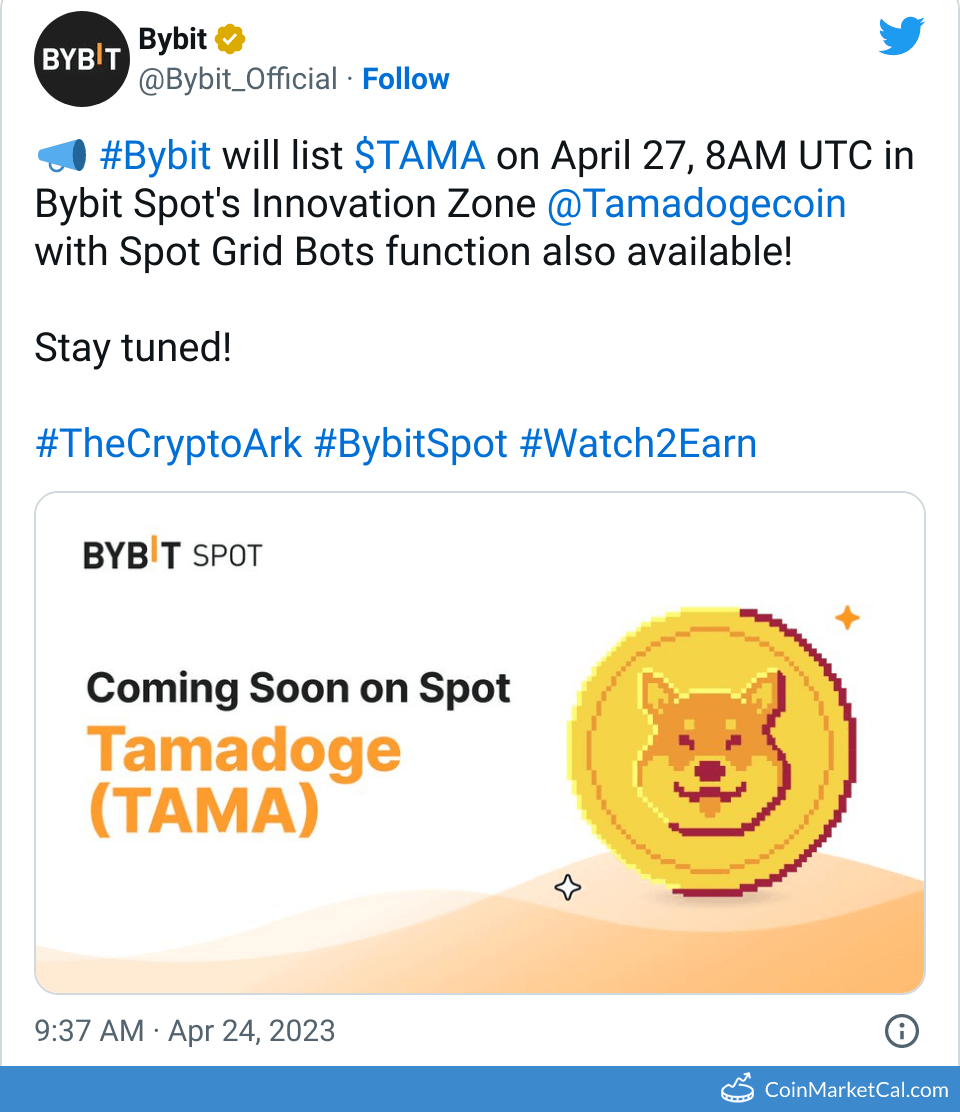
Task: Visit the @Tamadogecoin mention
Action: [x=696, y=204]
